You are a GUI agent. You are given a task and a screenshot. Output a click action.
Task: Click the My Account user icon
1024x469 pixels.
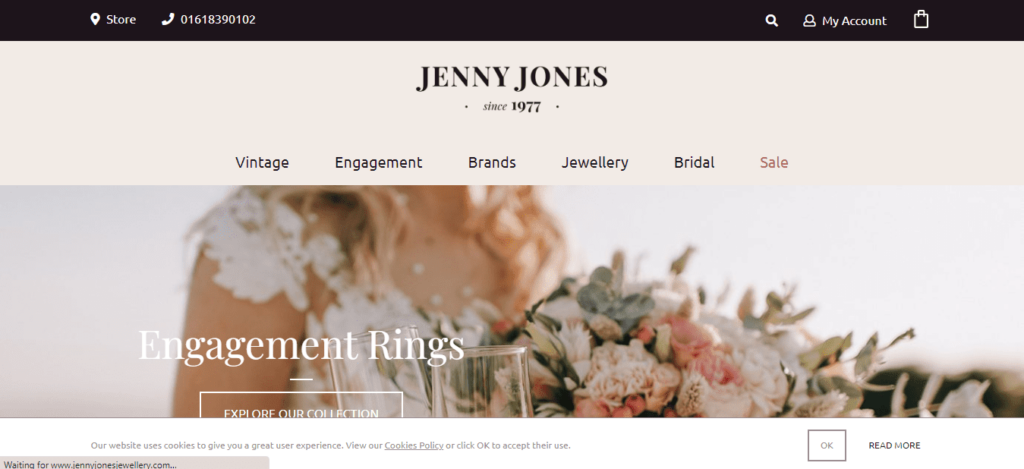coord(809,21)
